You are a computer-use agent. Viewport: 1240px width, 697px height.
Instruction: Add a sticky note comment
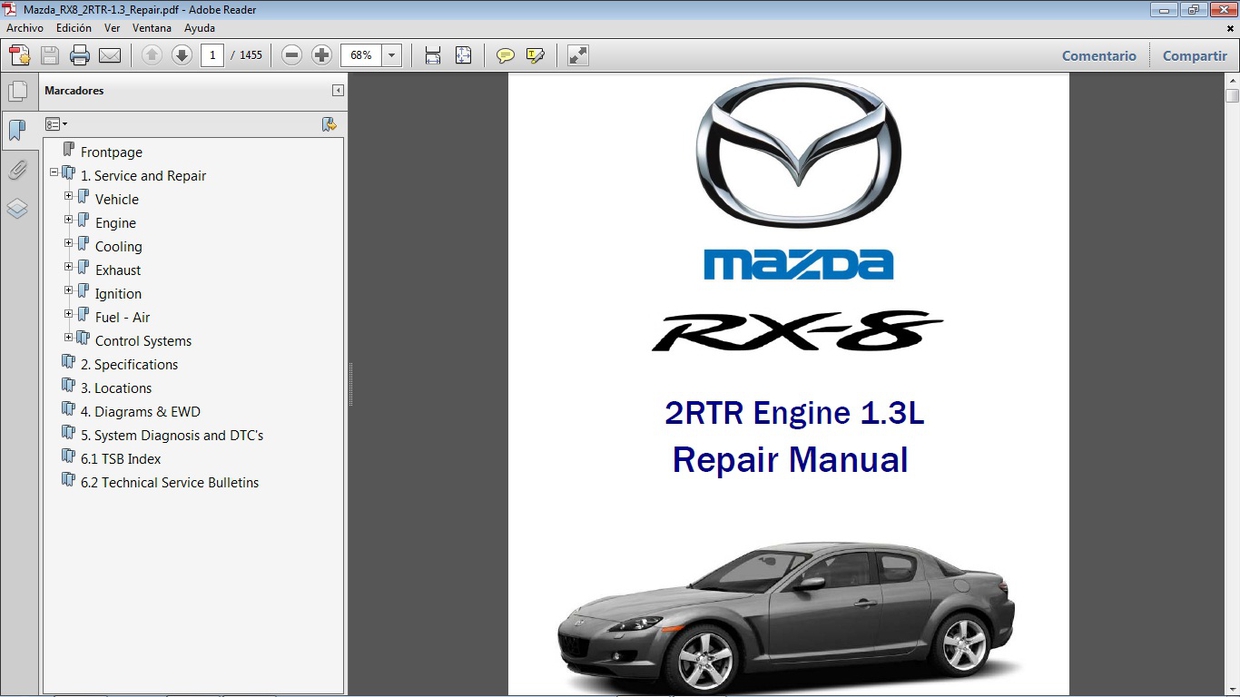[505, 55]
